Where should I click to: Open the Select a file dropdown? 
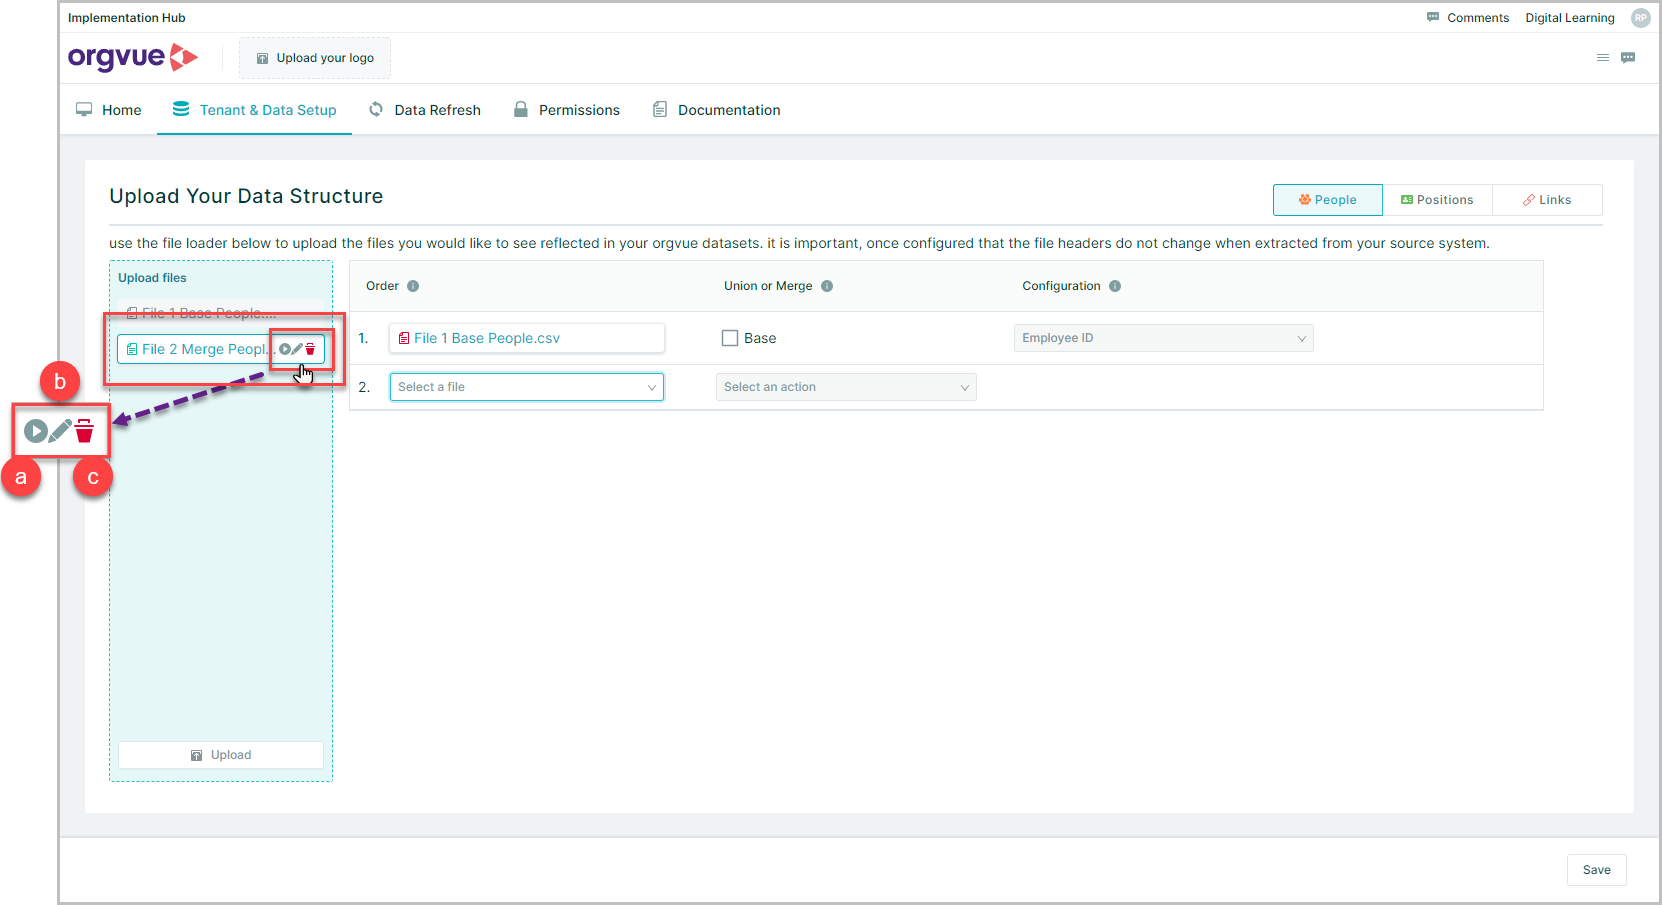tap(527, 387)
